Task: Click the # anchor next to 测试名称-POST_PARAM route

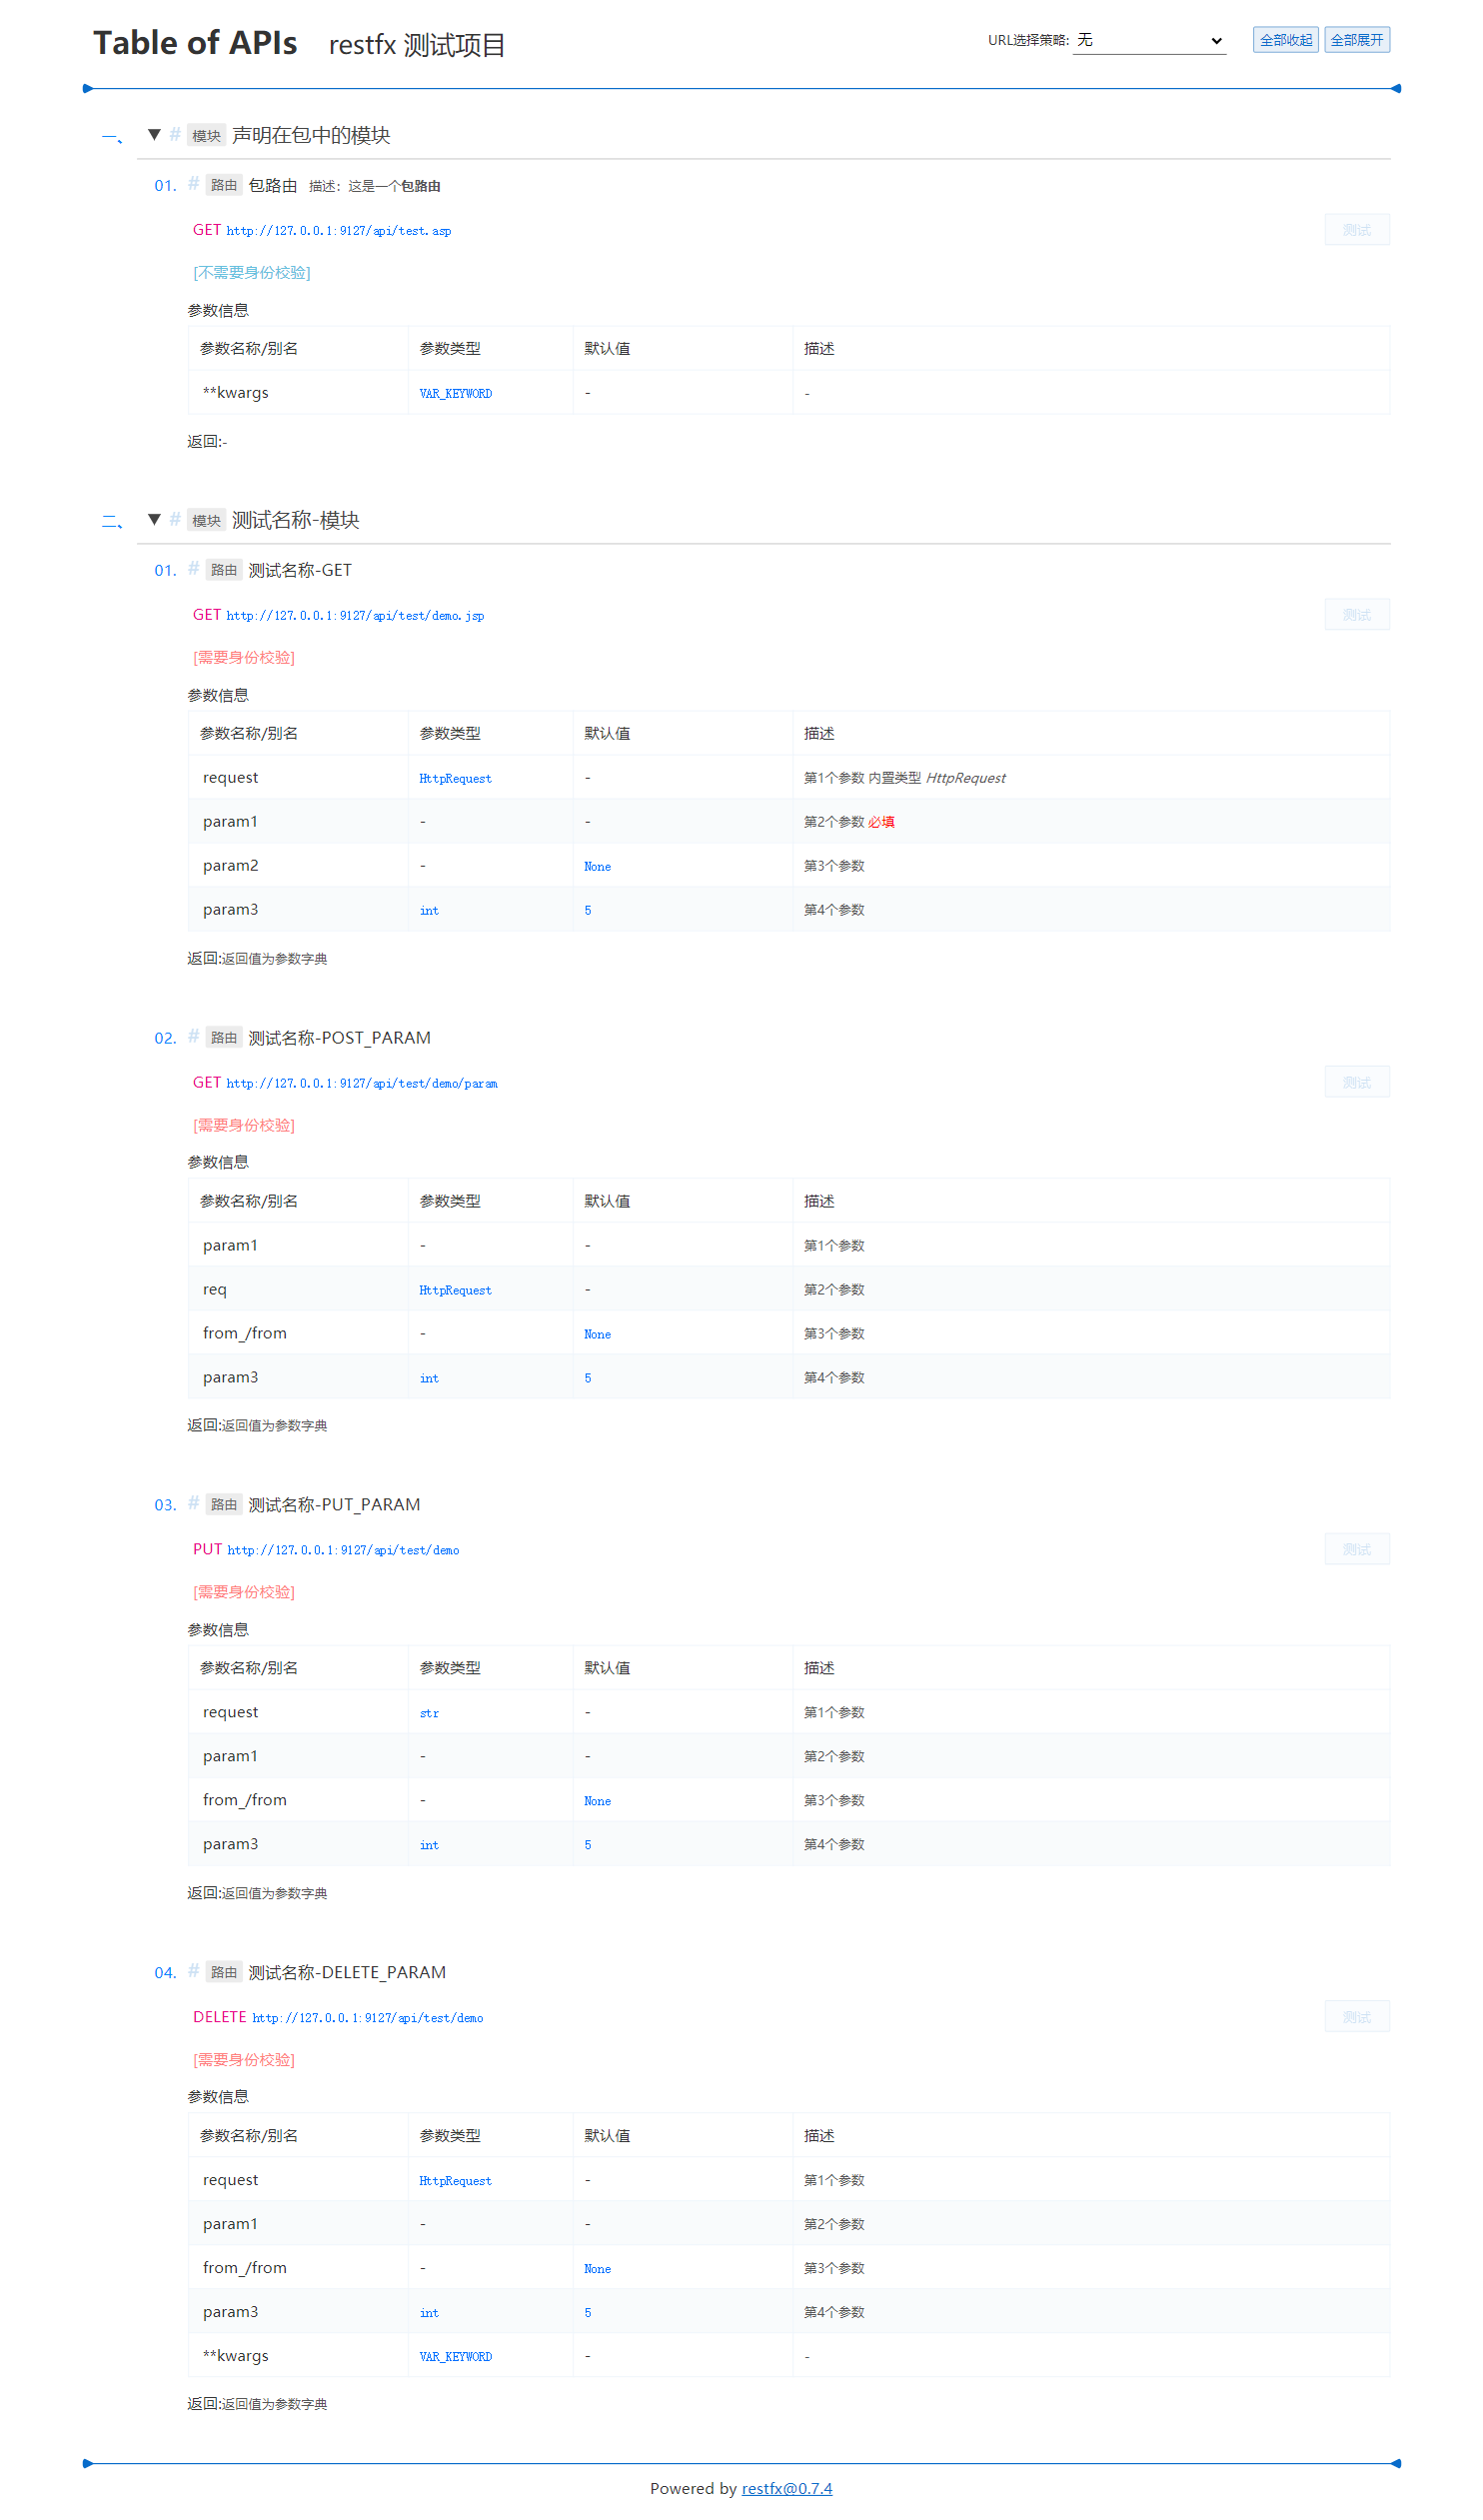Action: [193, 1037]
